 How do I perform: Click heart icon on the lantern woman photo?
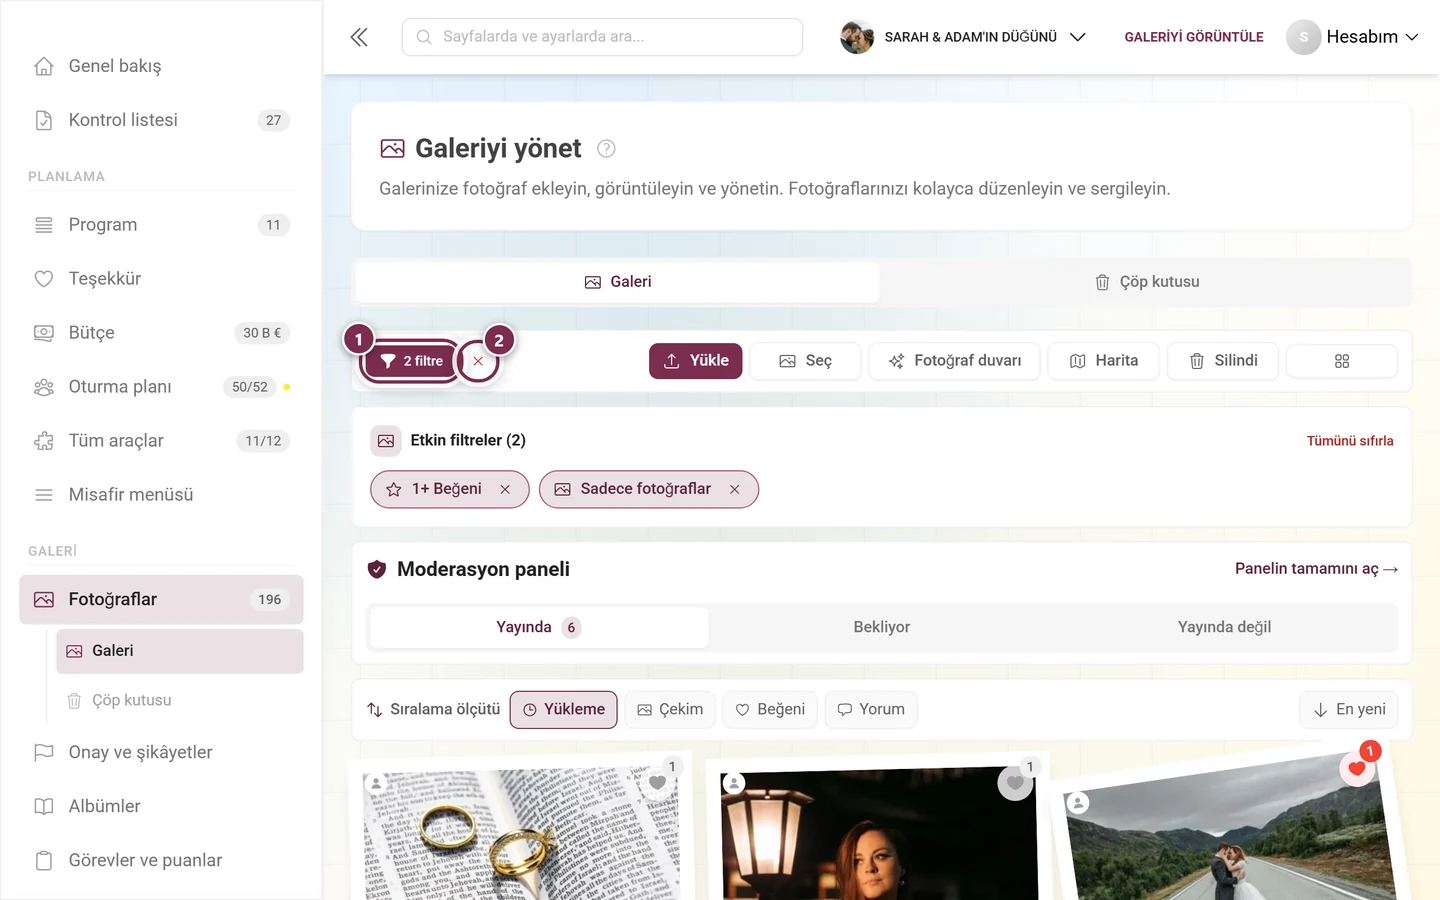pos(1015,783)
